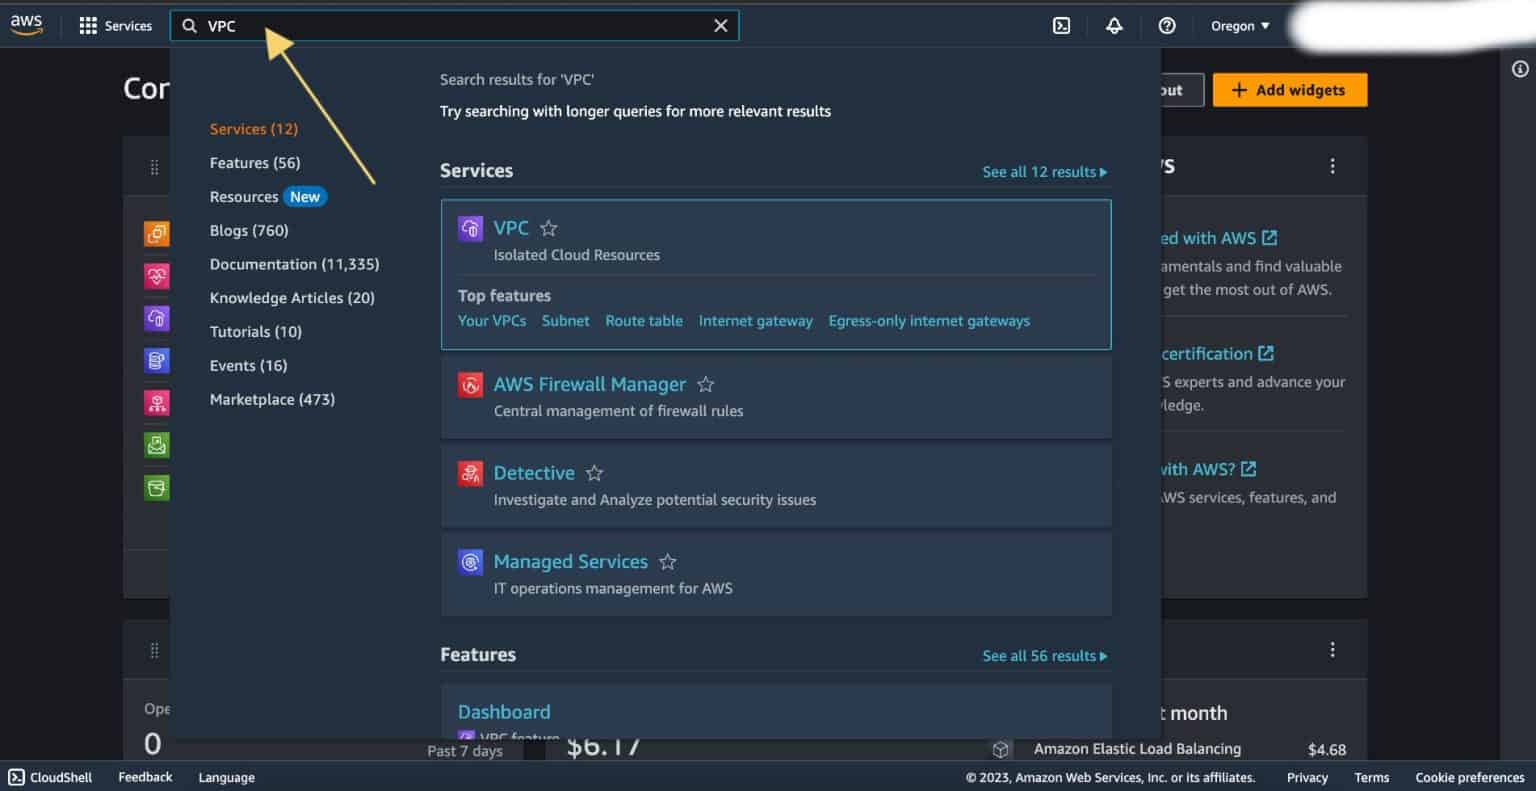Open the Services menu

pyautogui.click(x=116, y=25)
